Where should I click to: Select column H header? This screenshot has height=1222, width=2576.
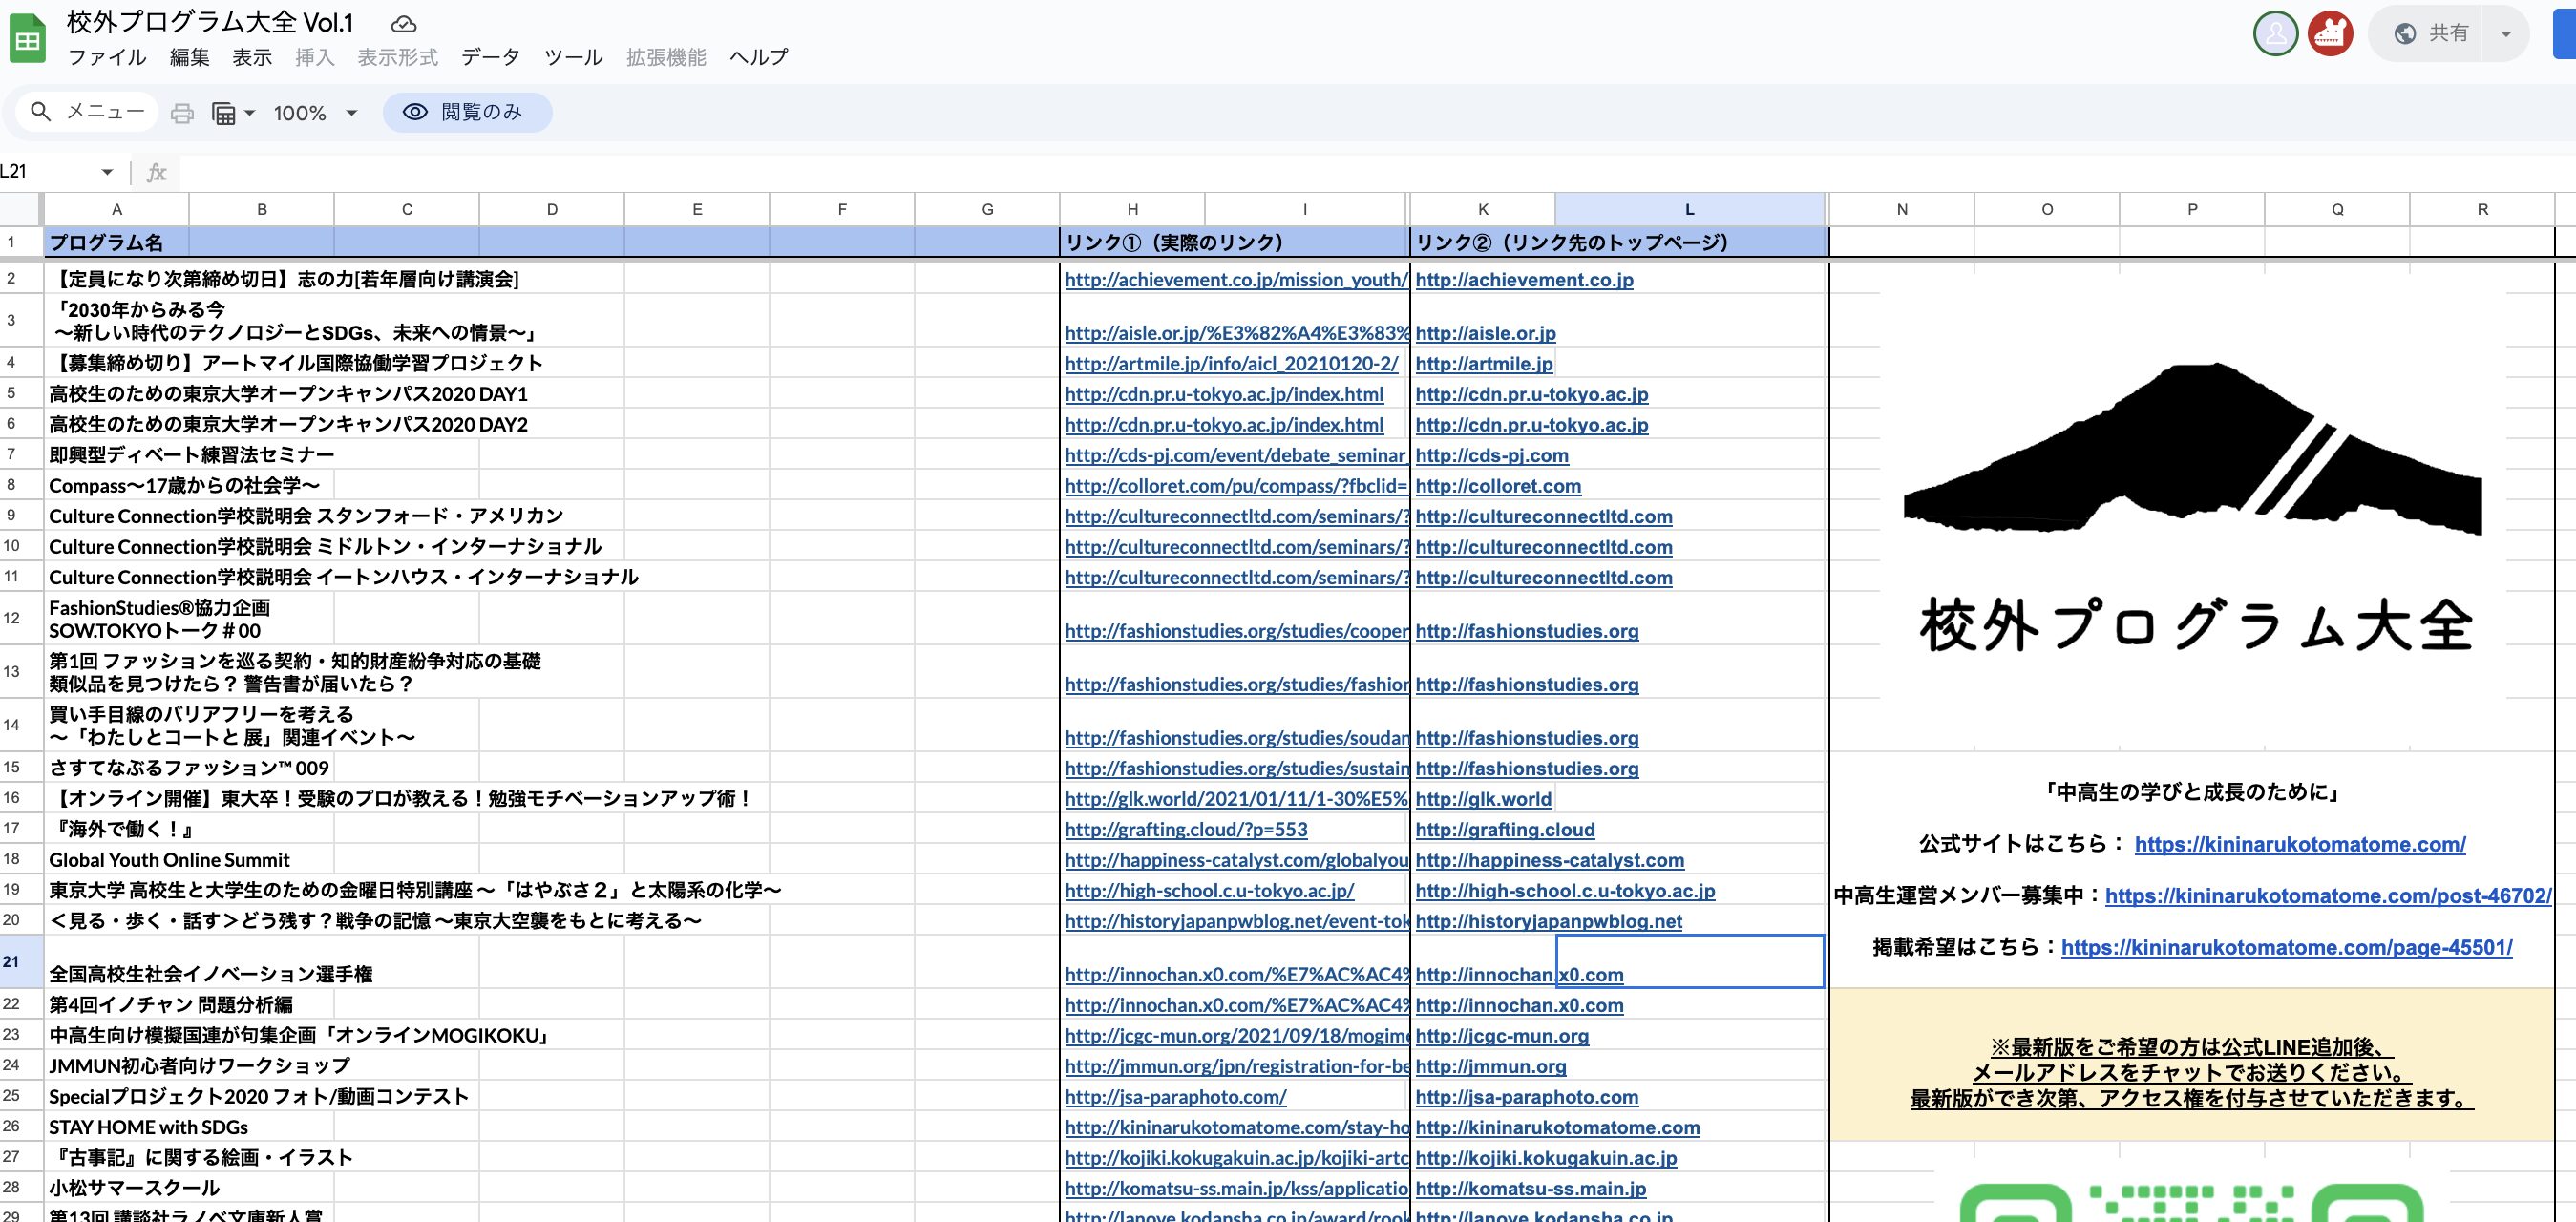click(x=1132, y=209)
